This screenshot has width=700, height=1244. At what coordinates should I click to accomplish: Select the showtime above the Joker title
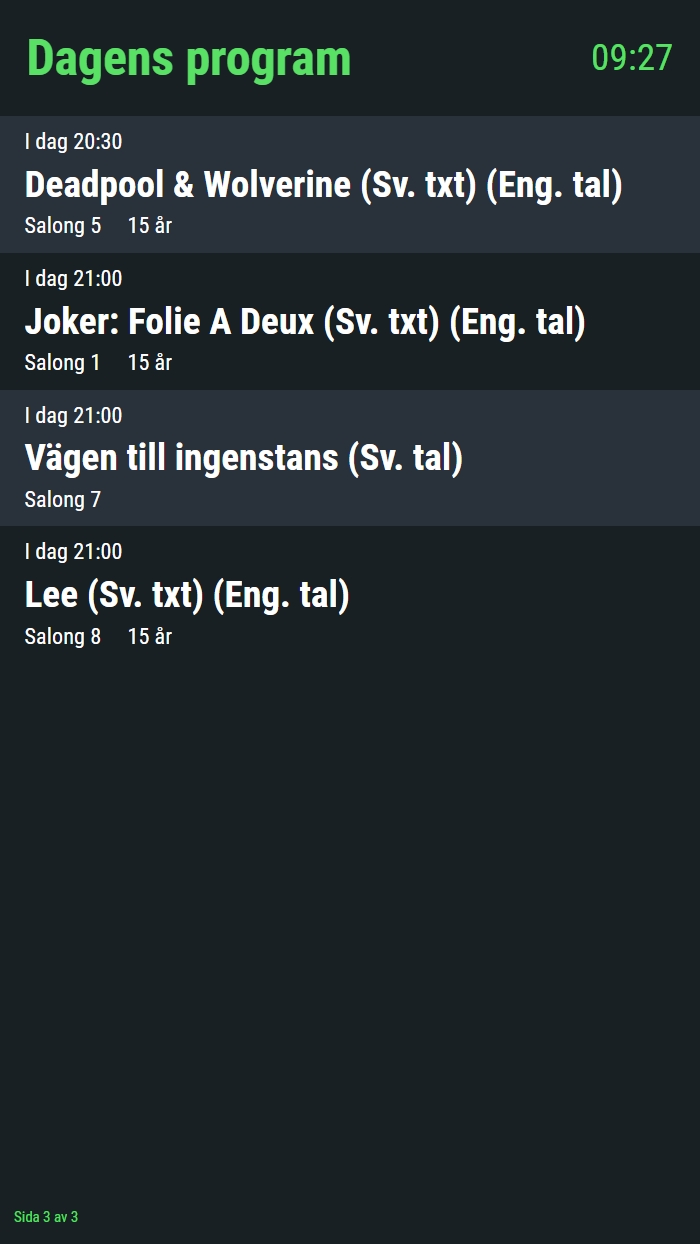tap(73, 279)
